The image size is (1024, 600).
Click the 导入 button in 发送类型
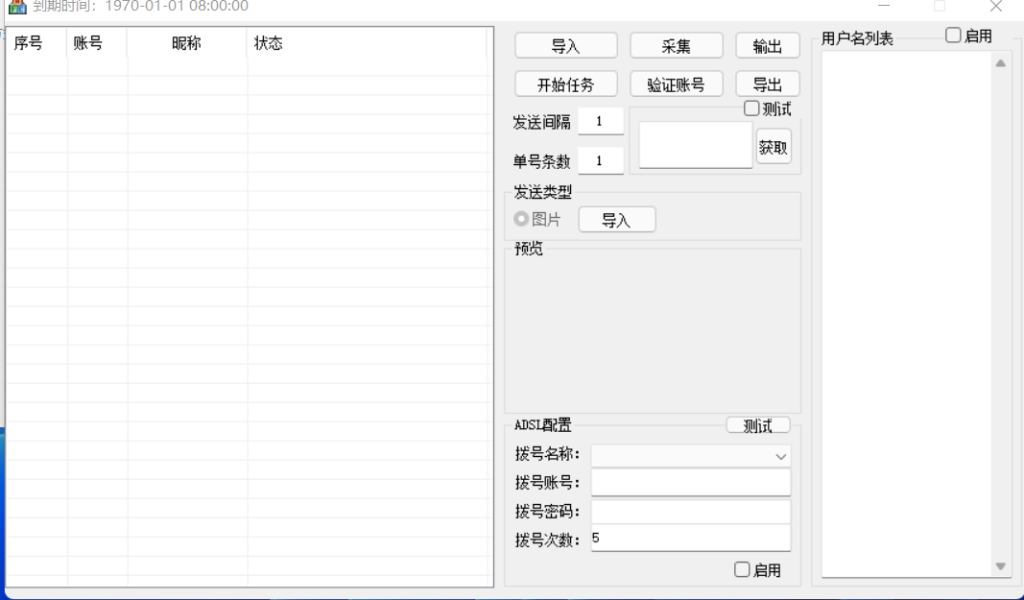tap(616, 220)
